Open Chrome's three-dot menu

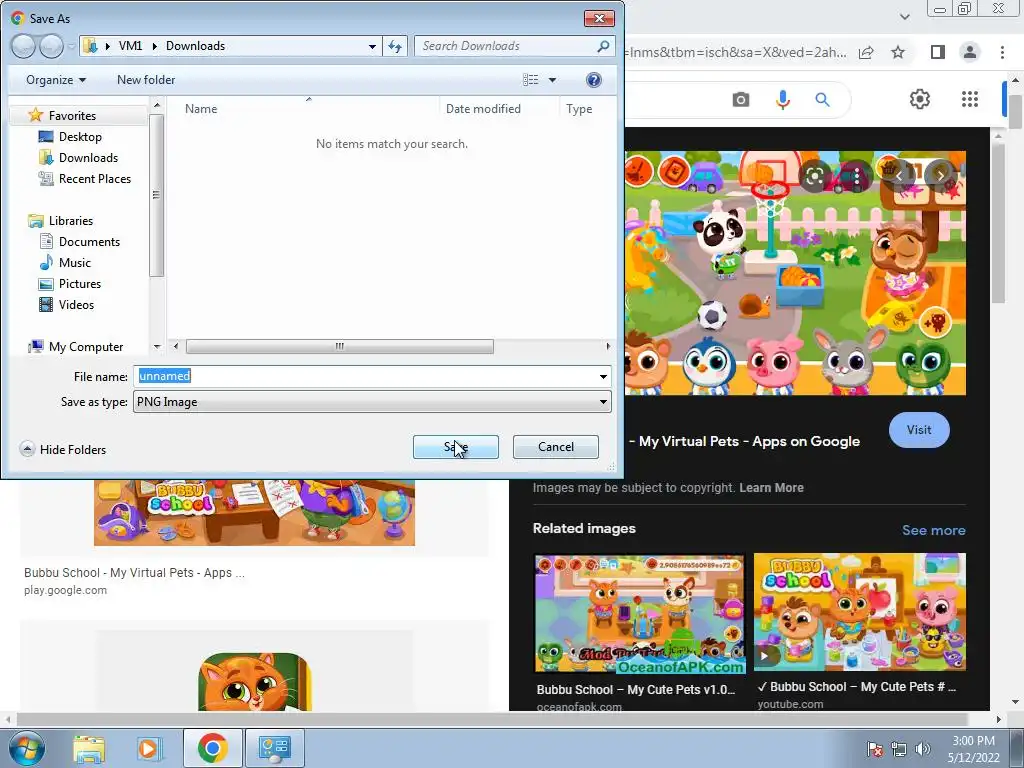click(x=1002, y=52)
